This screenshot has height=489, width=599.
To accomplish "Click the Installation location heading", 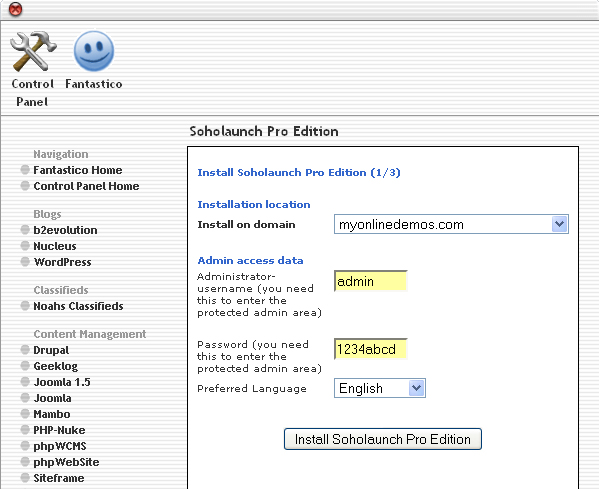I will 254,204.
